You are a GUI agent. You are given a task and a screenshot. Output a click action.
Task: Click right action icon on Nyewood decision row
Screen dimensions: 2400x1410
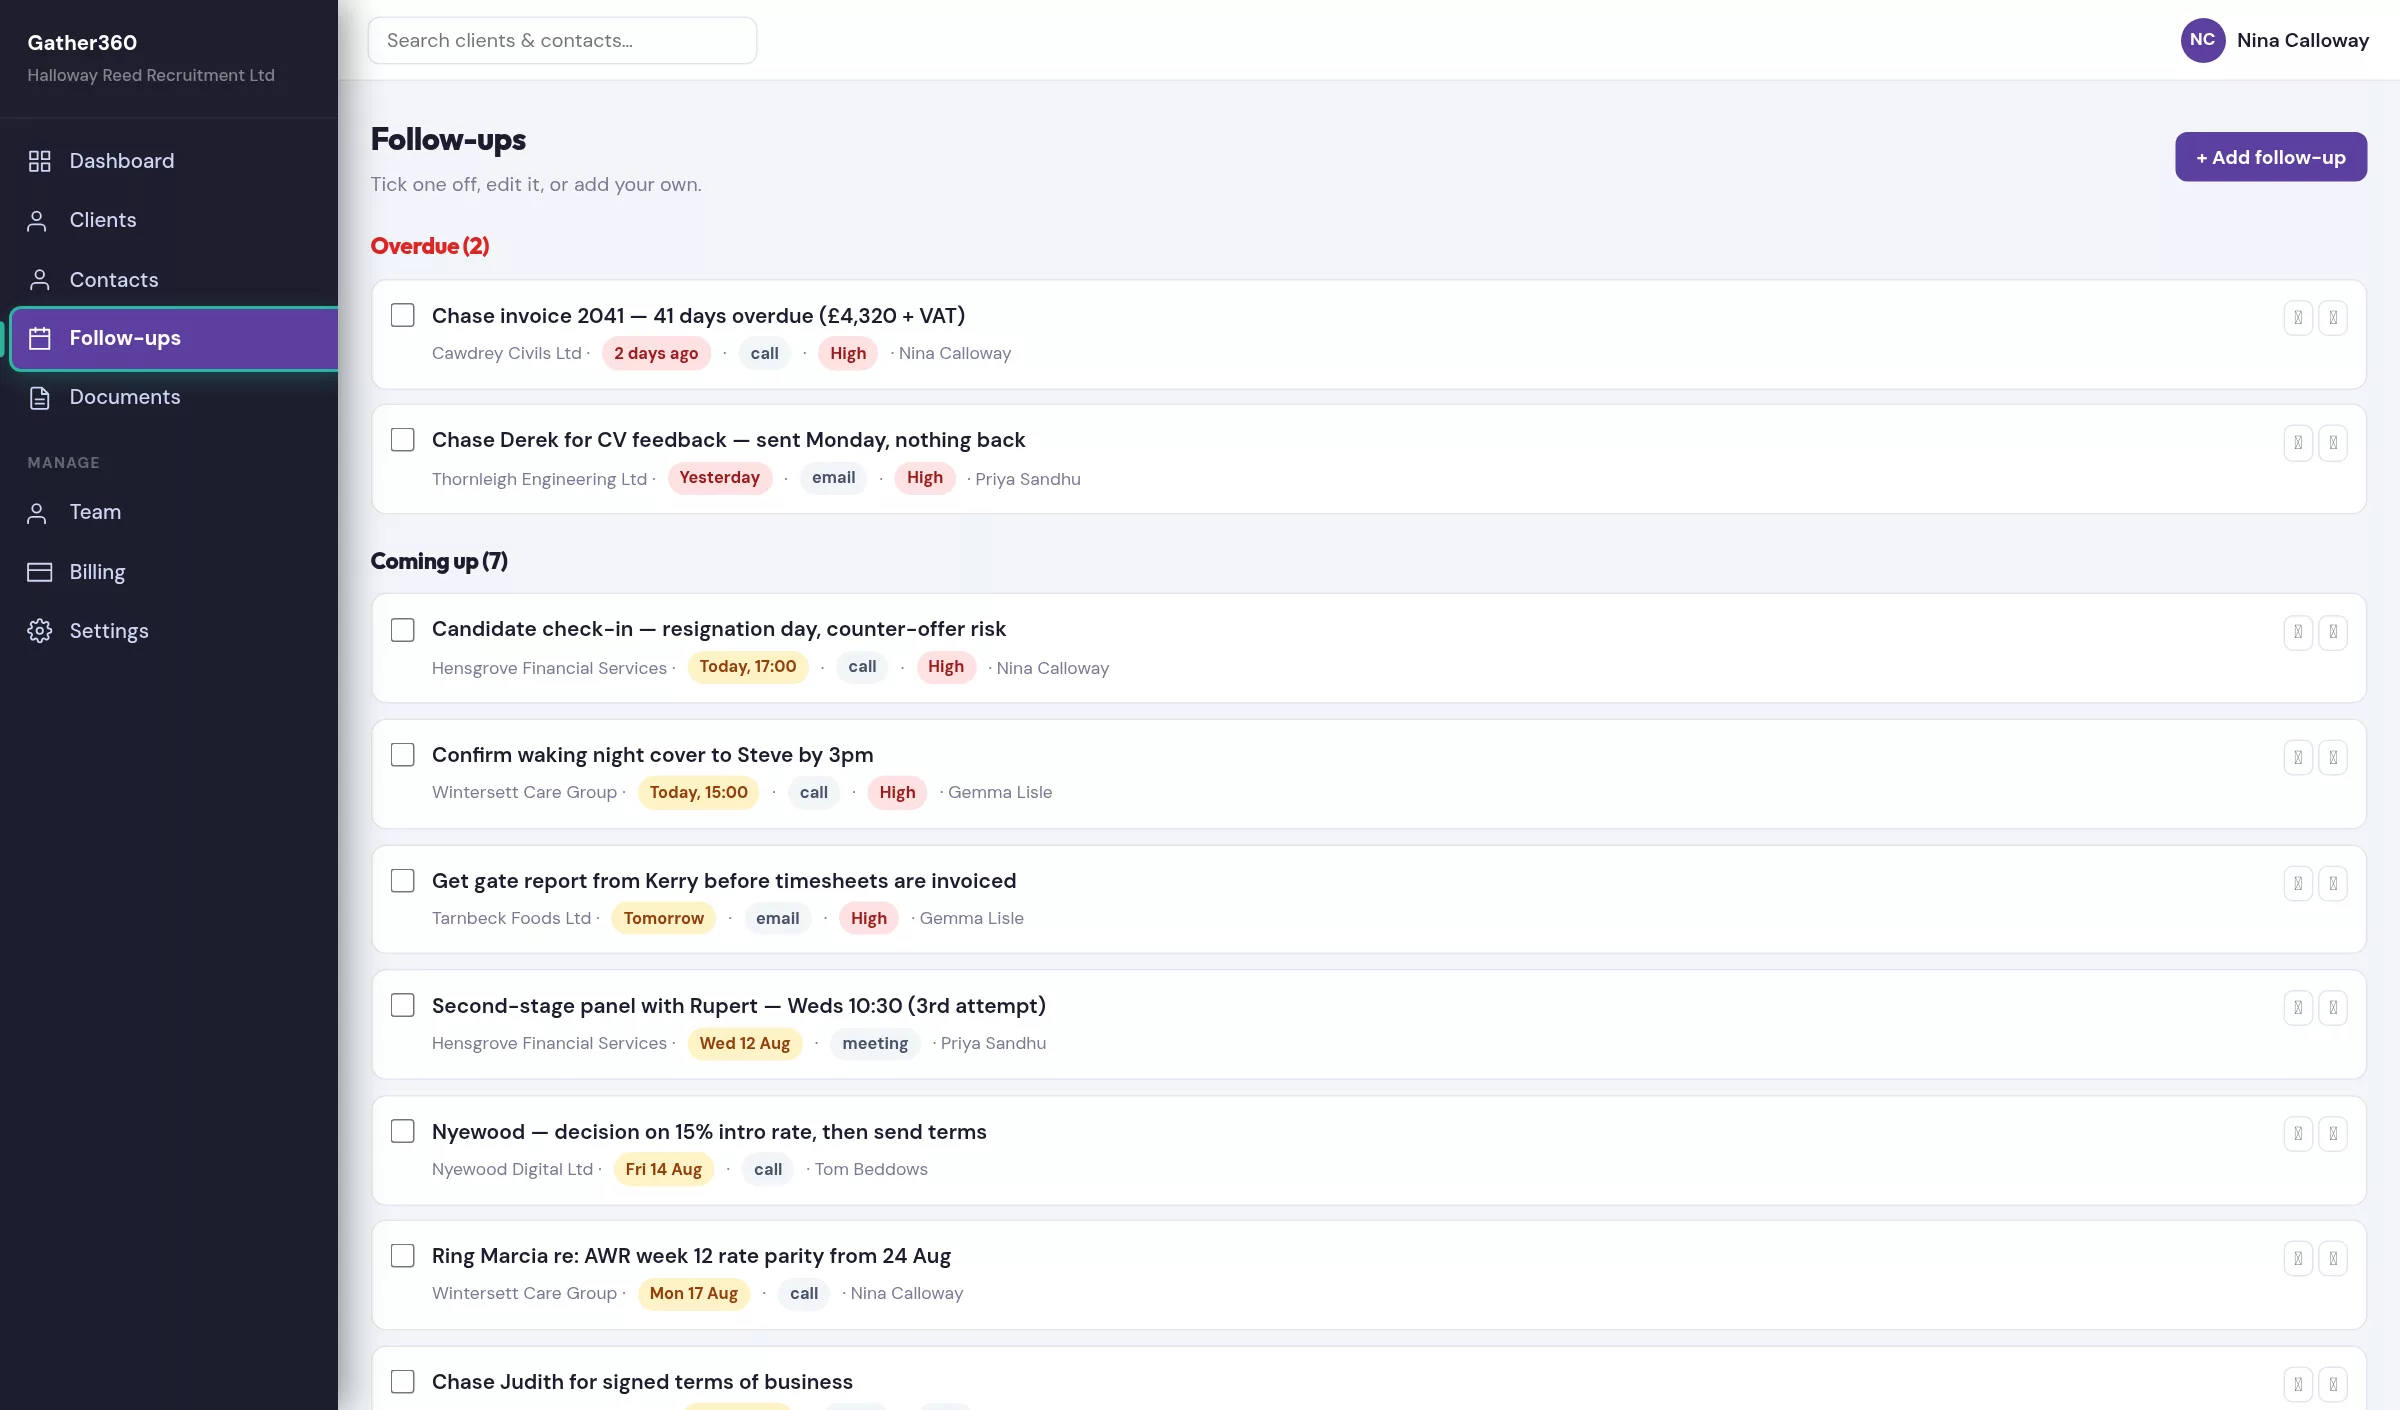2333,1134
